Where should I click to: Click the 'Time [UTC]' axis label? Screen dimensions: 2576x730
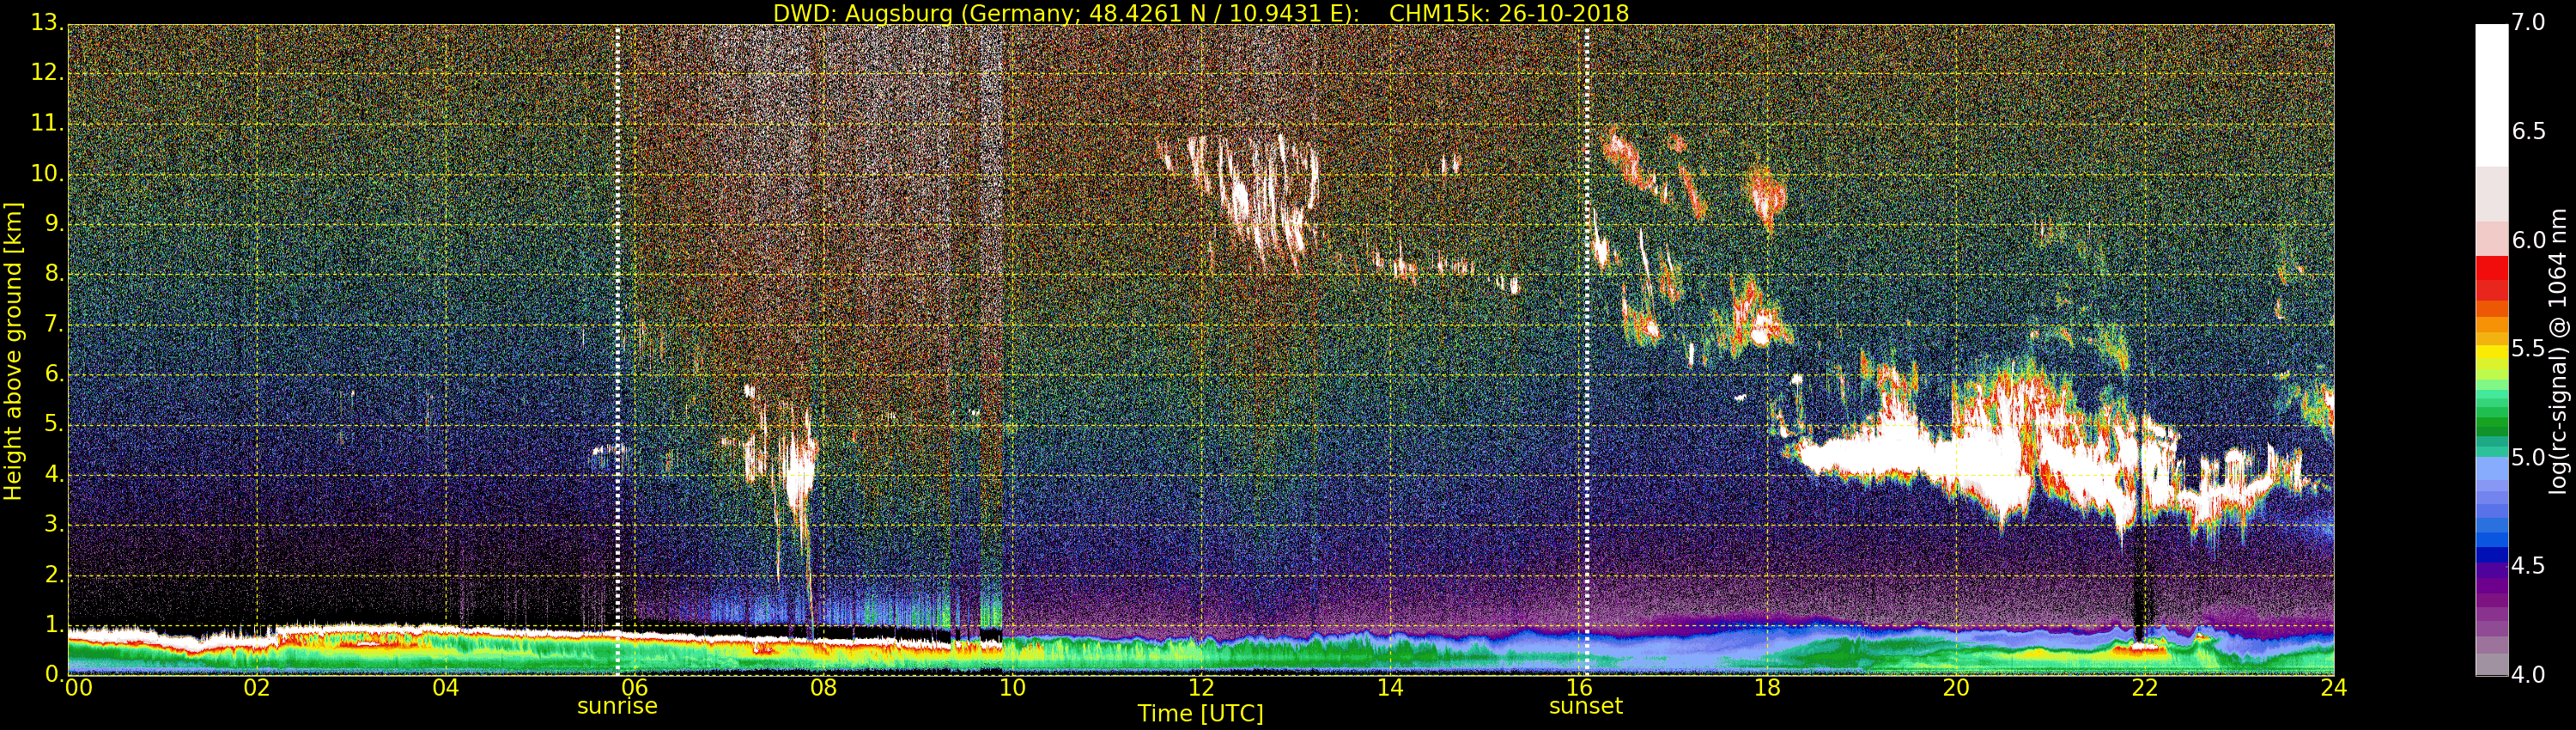tap(1200, 714)
